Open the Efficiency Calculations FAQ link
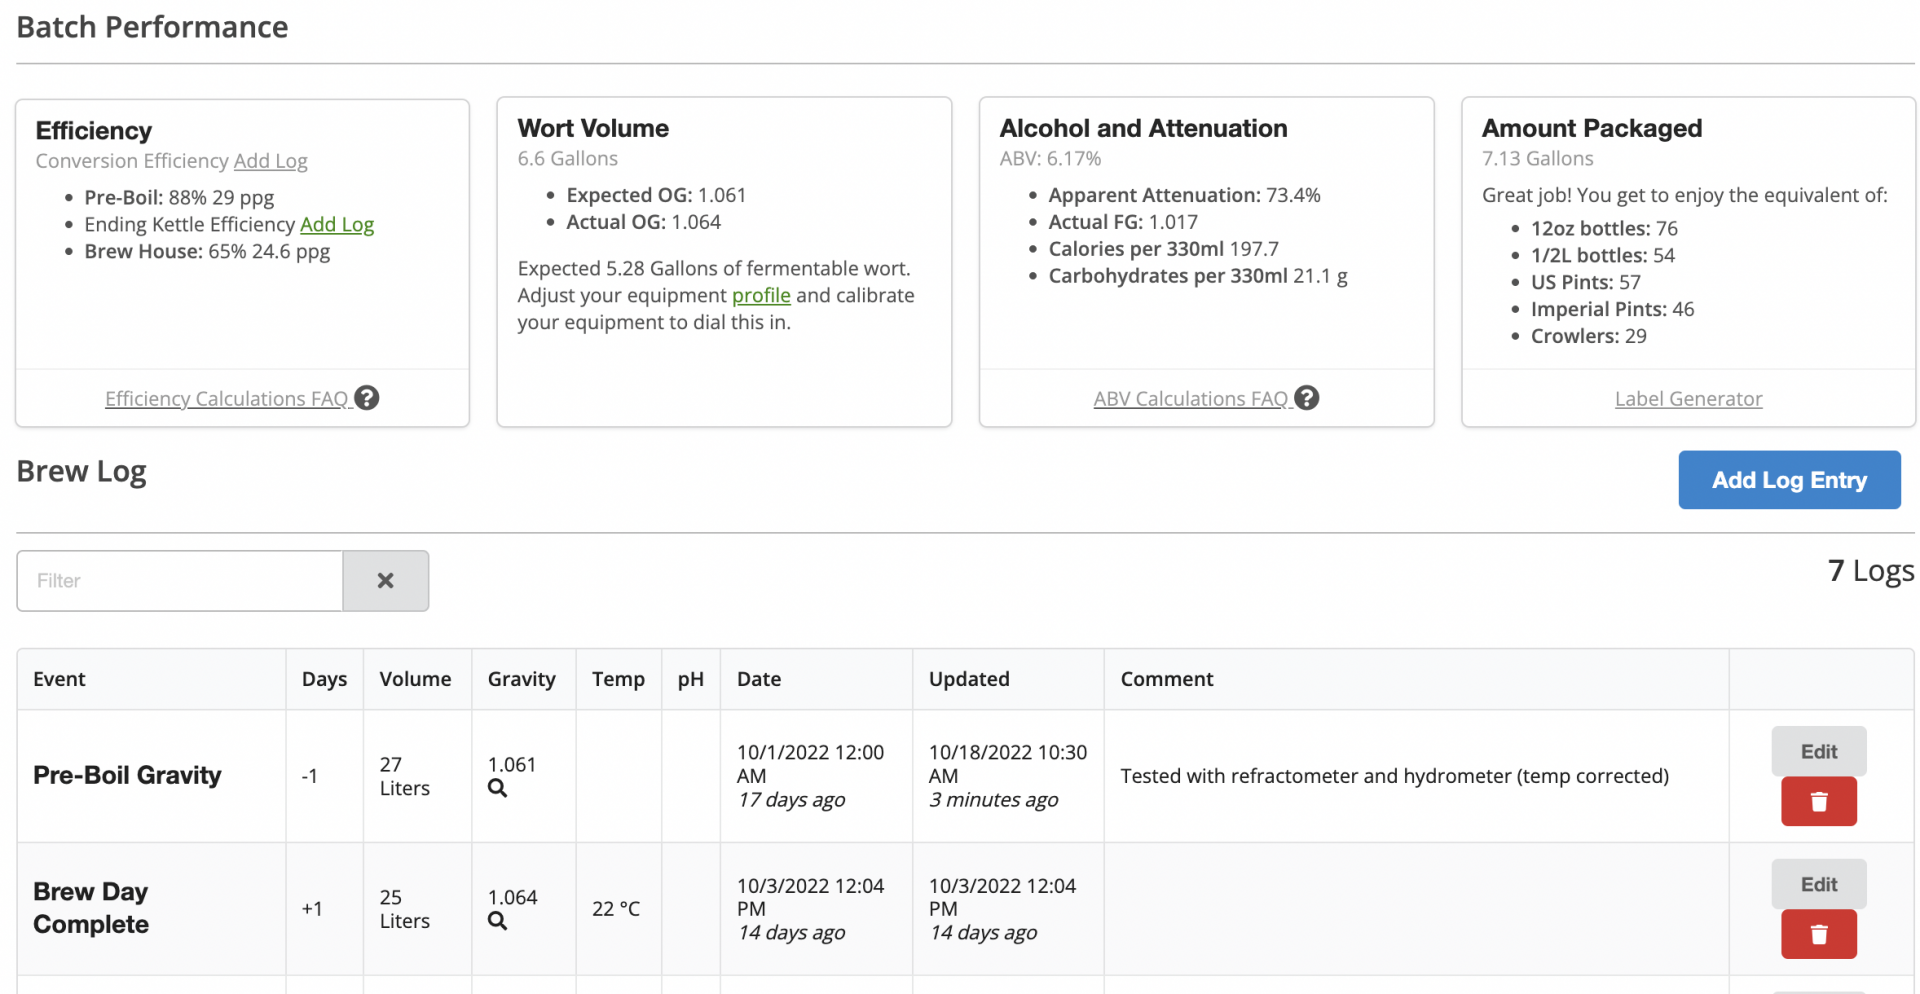This screenshot has height=994, width=1920. 226,399
